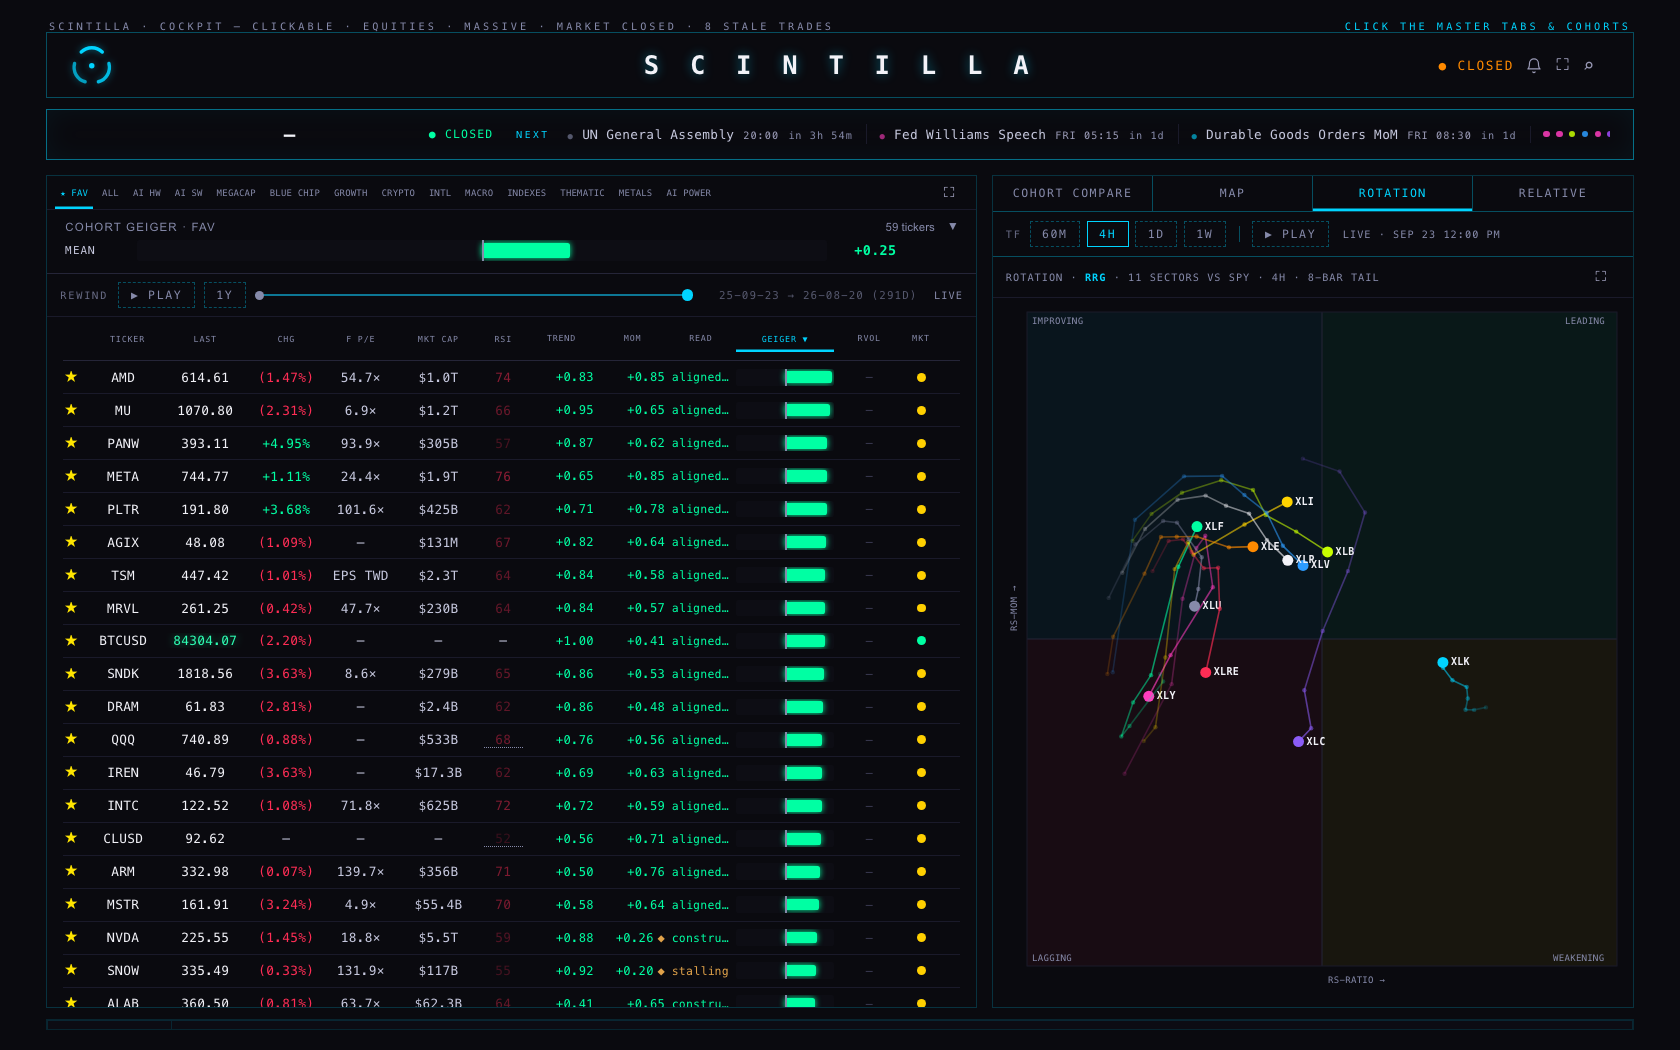Image resolution: width=1680 pixels, height=1050 pixels.
Task: Open the RELATIVE tab
Action: click(x=1552, y=193)
